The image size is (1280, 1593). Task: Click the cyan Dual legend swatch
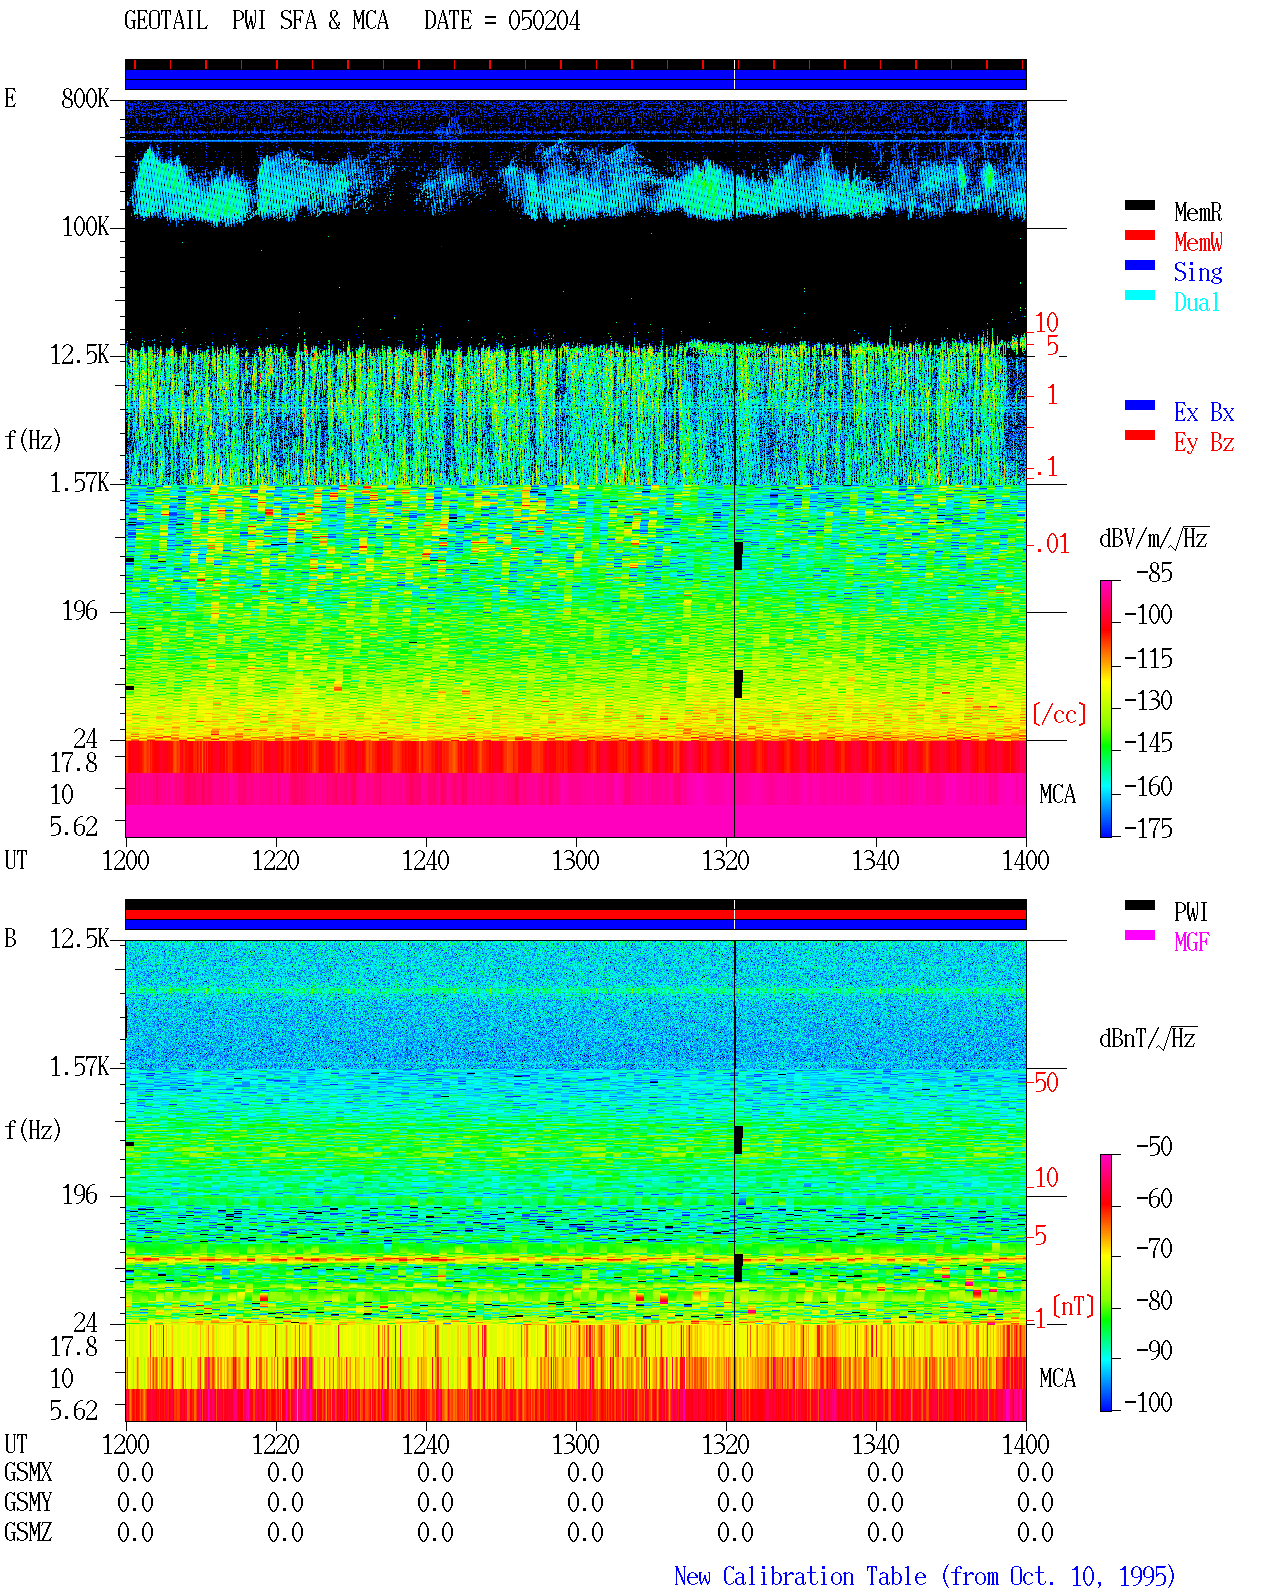coord(1140,295)
